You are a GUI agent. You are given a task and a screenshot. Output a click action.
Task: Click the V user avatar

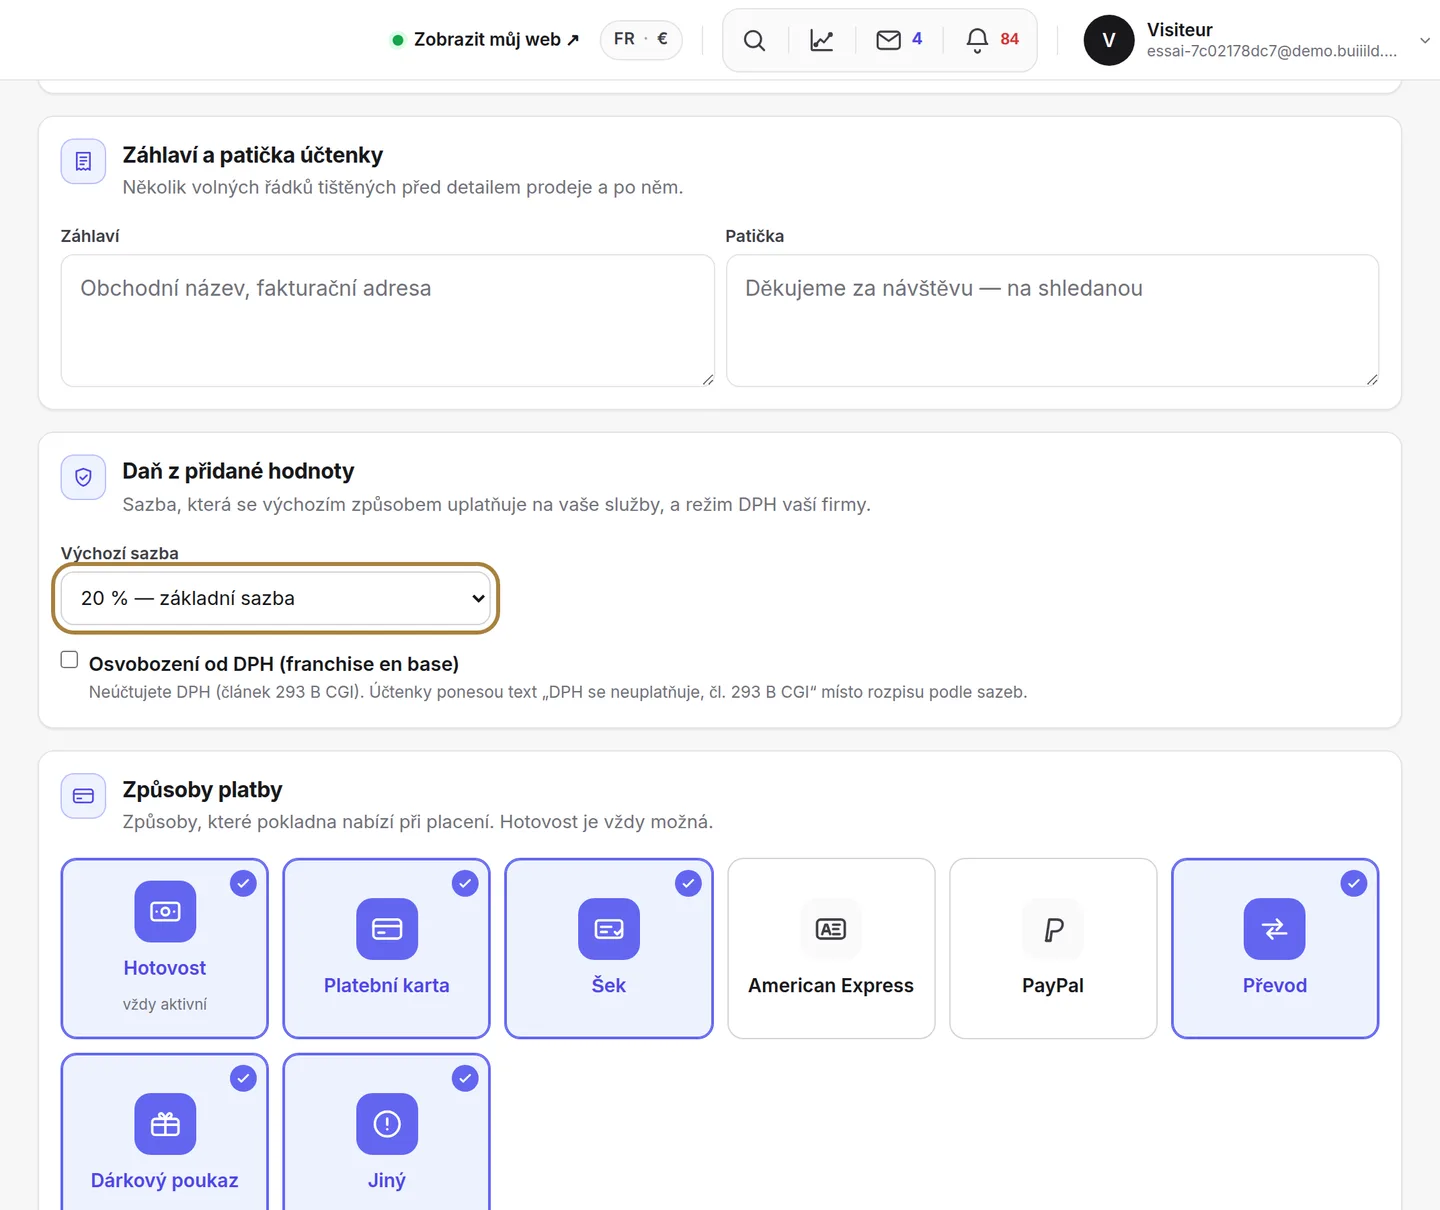[1109, 40]
